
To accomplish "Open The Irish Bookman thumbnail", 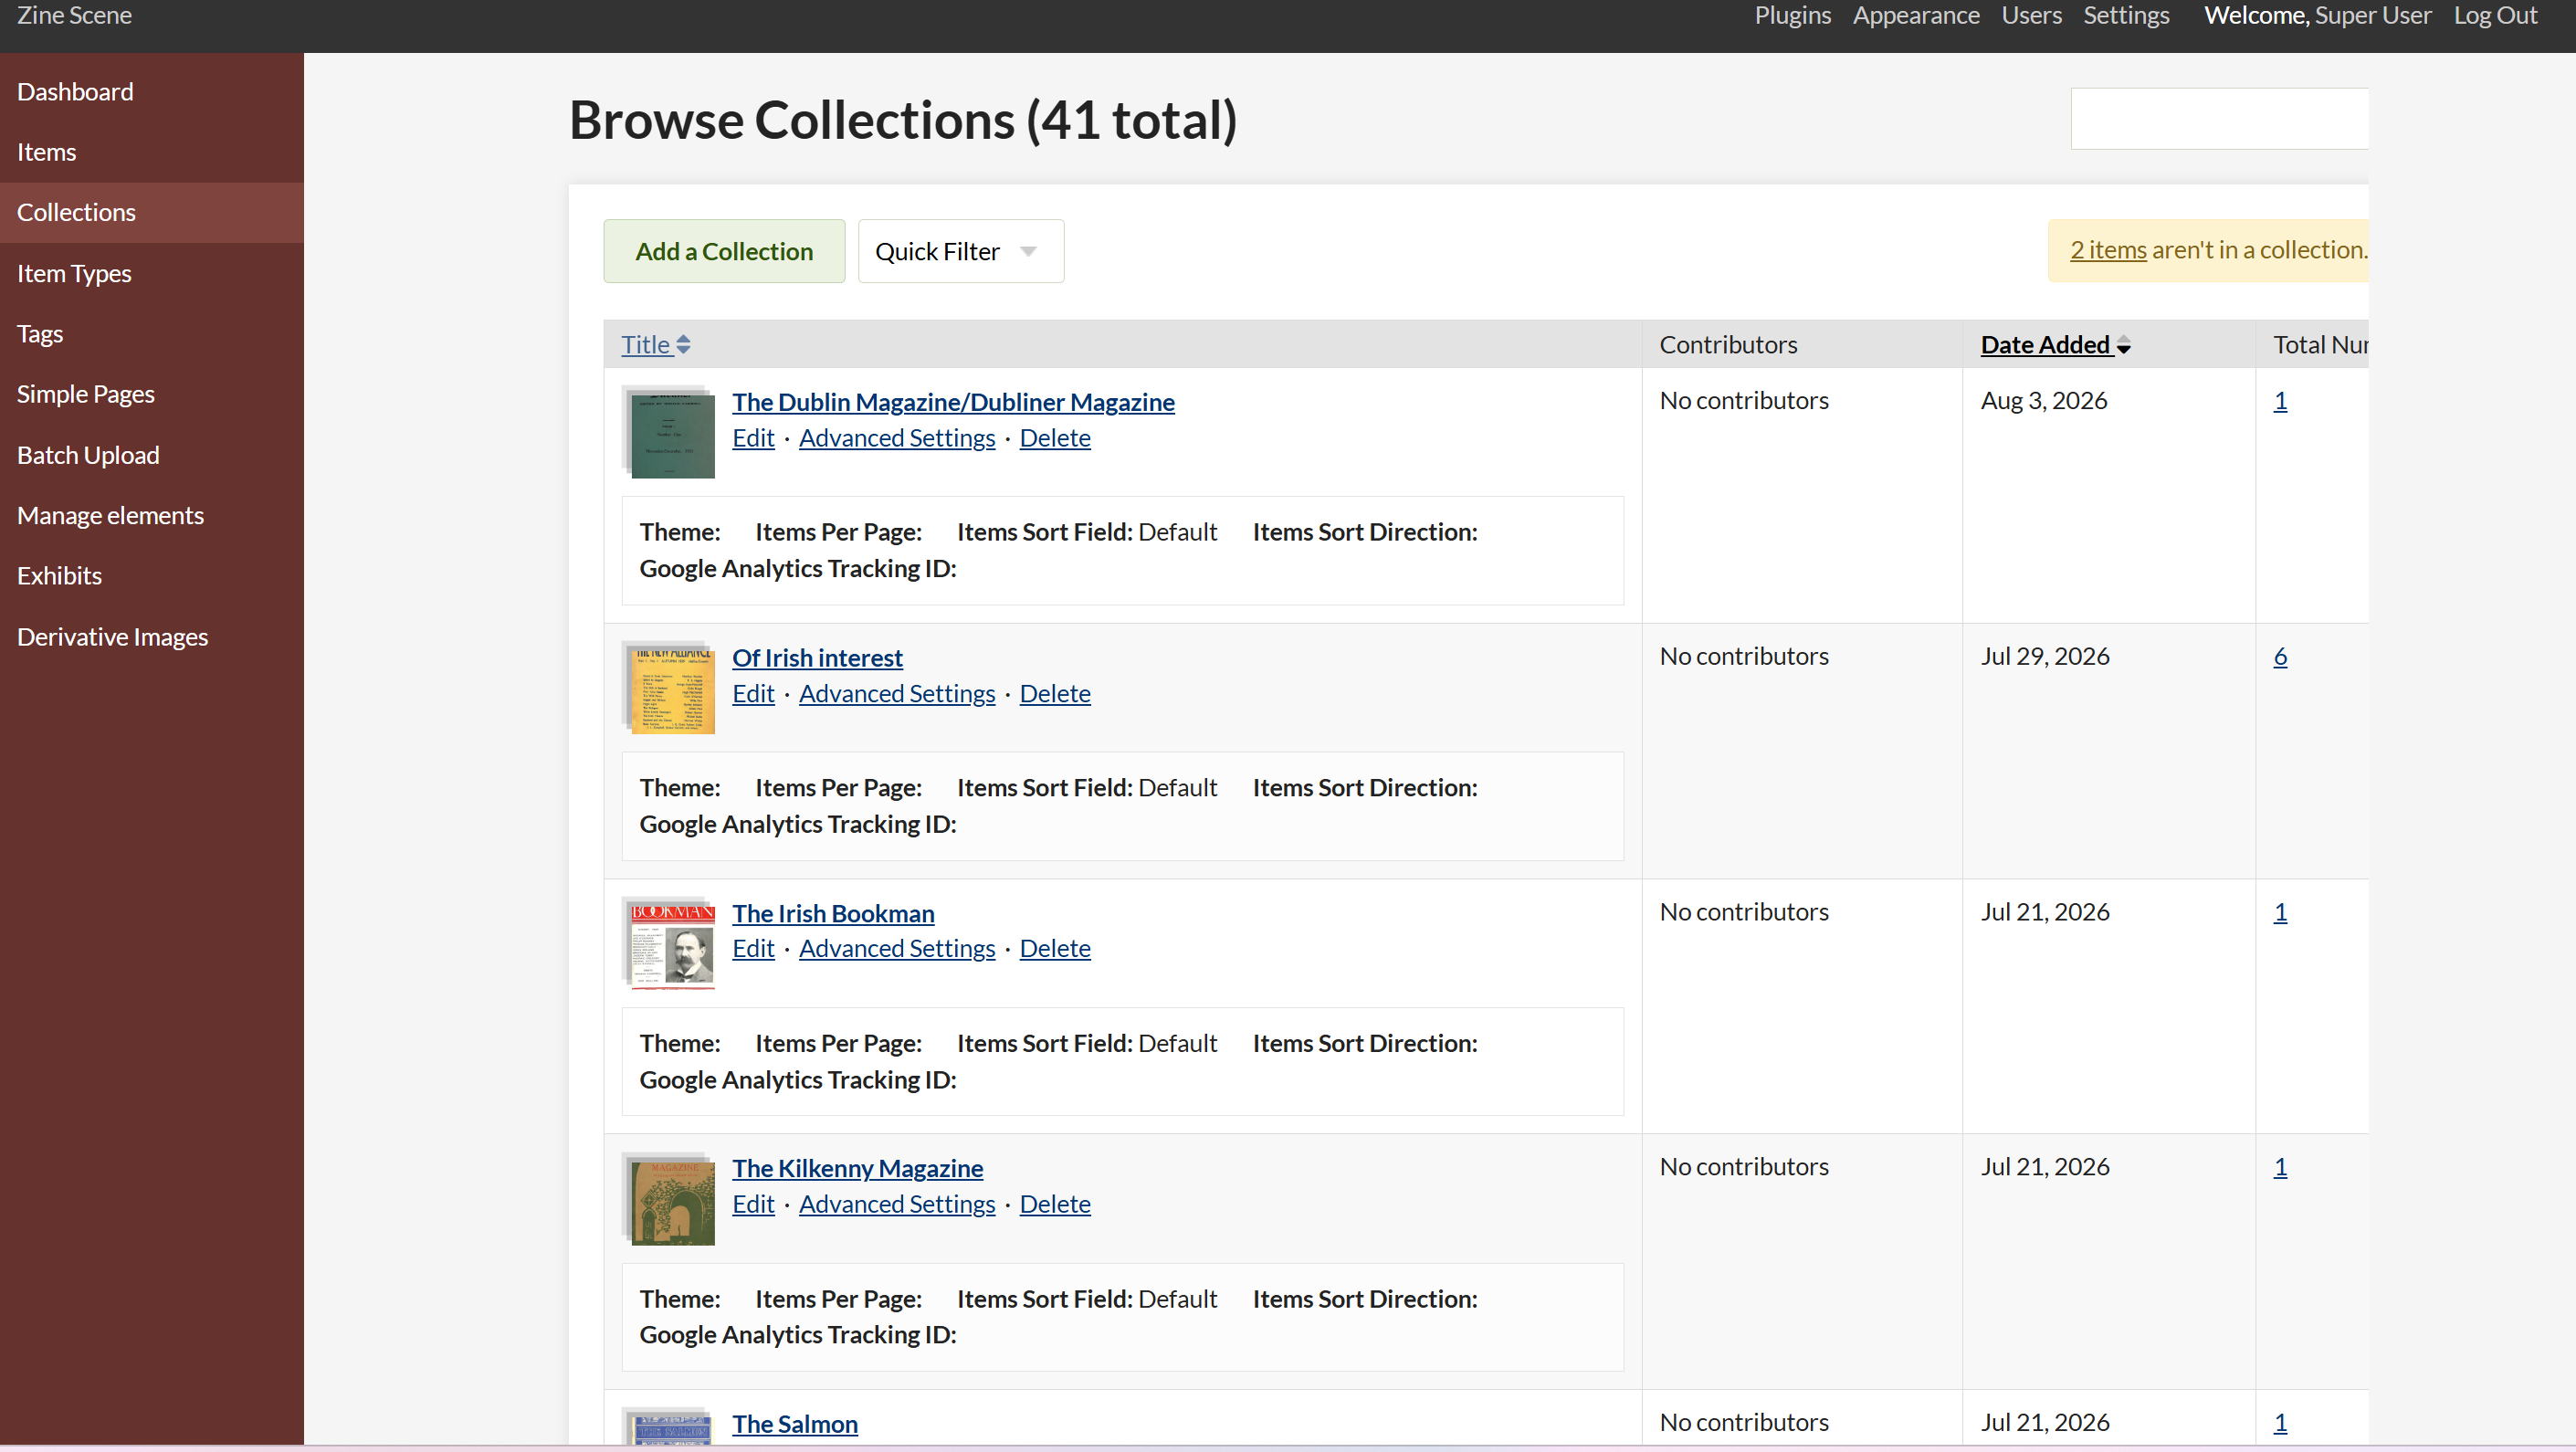I will pos(668,943).
